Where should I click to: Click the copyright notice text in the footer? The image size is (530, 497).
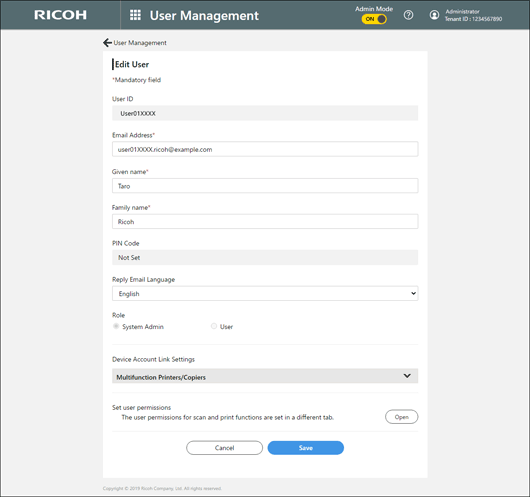[162, 488]
